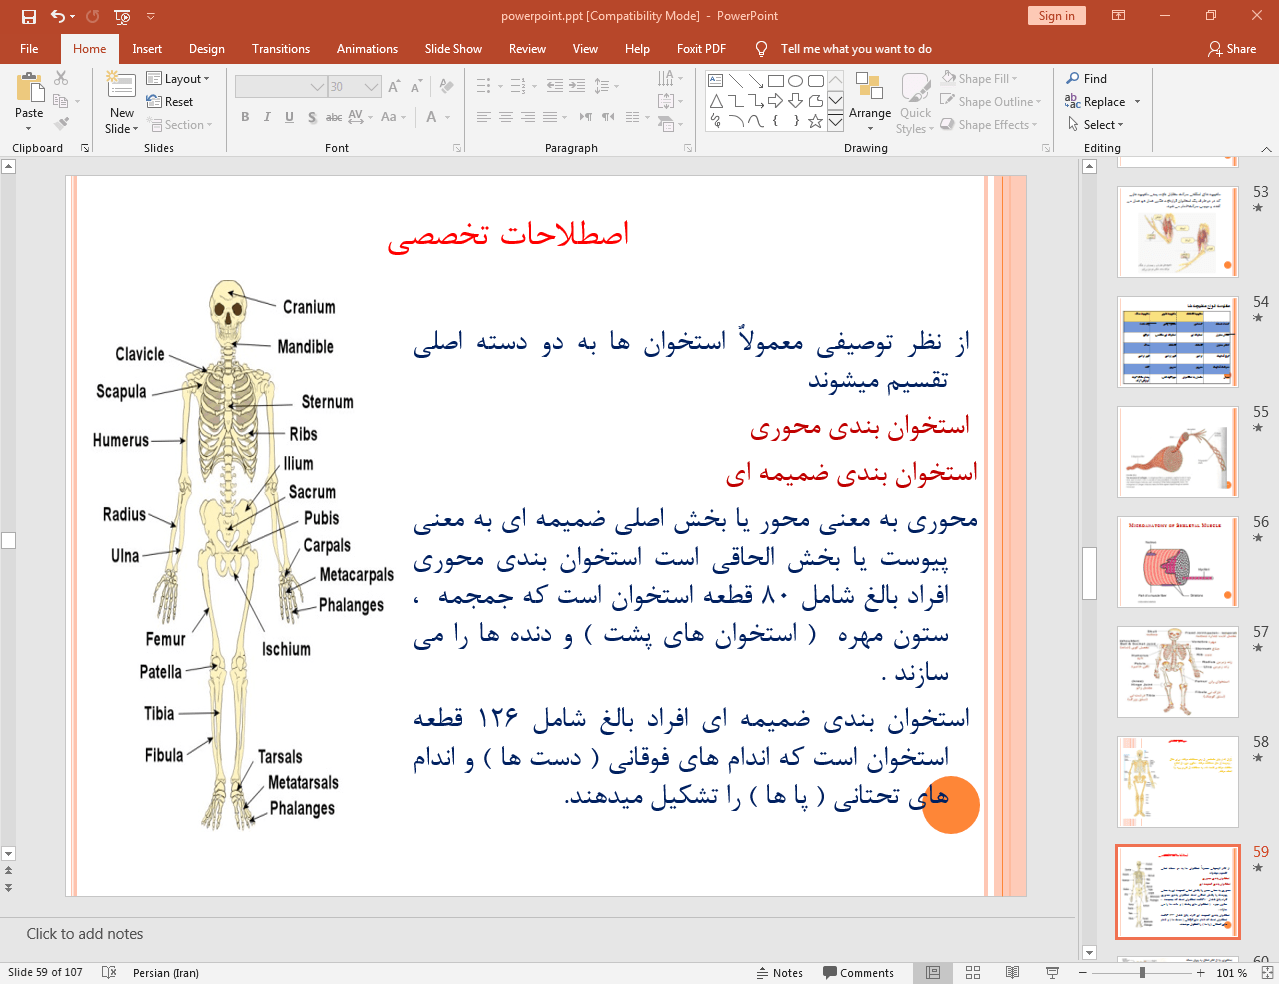The height and width of the screenshot is (984, 1279).
Task: Toggle Strikethrough formatting
Action: [x=334, y=117]
